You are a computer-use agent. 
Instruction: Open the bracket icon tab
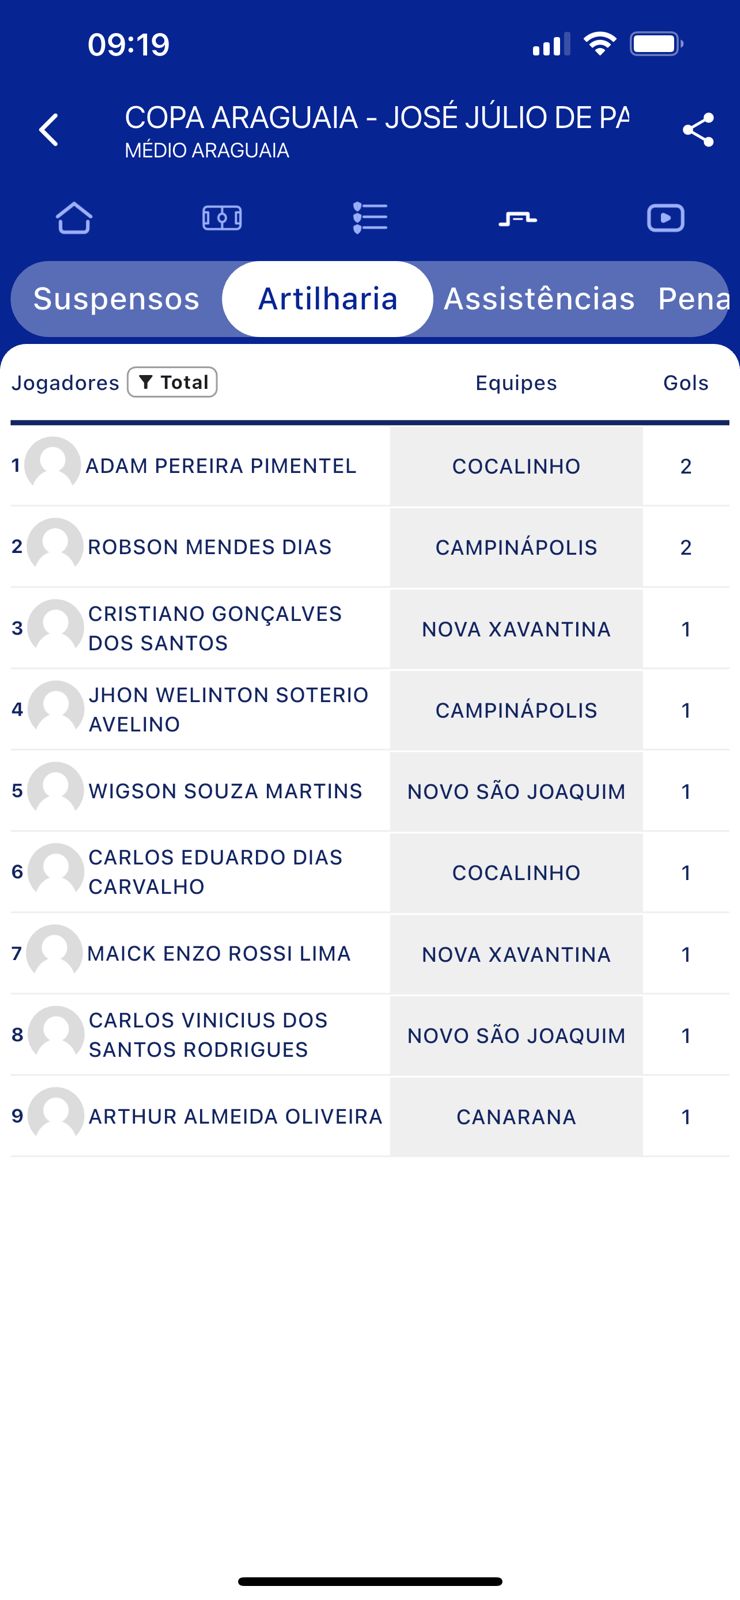[x=518, y=218]
